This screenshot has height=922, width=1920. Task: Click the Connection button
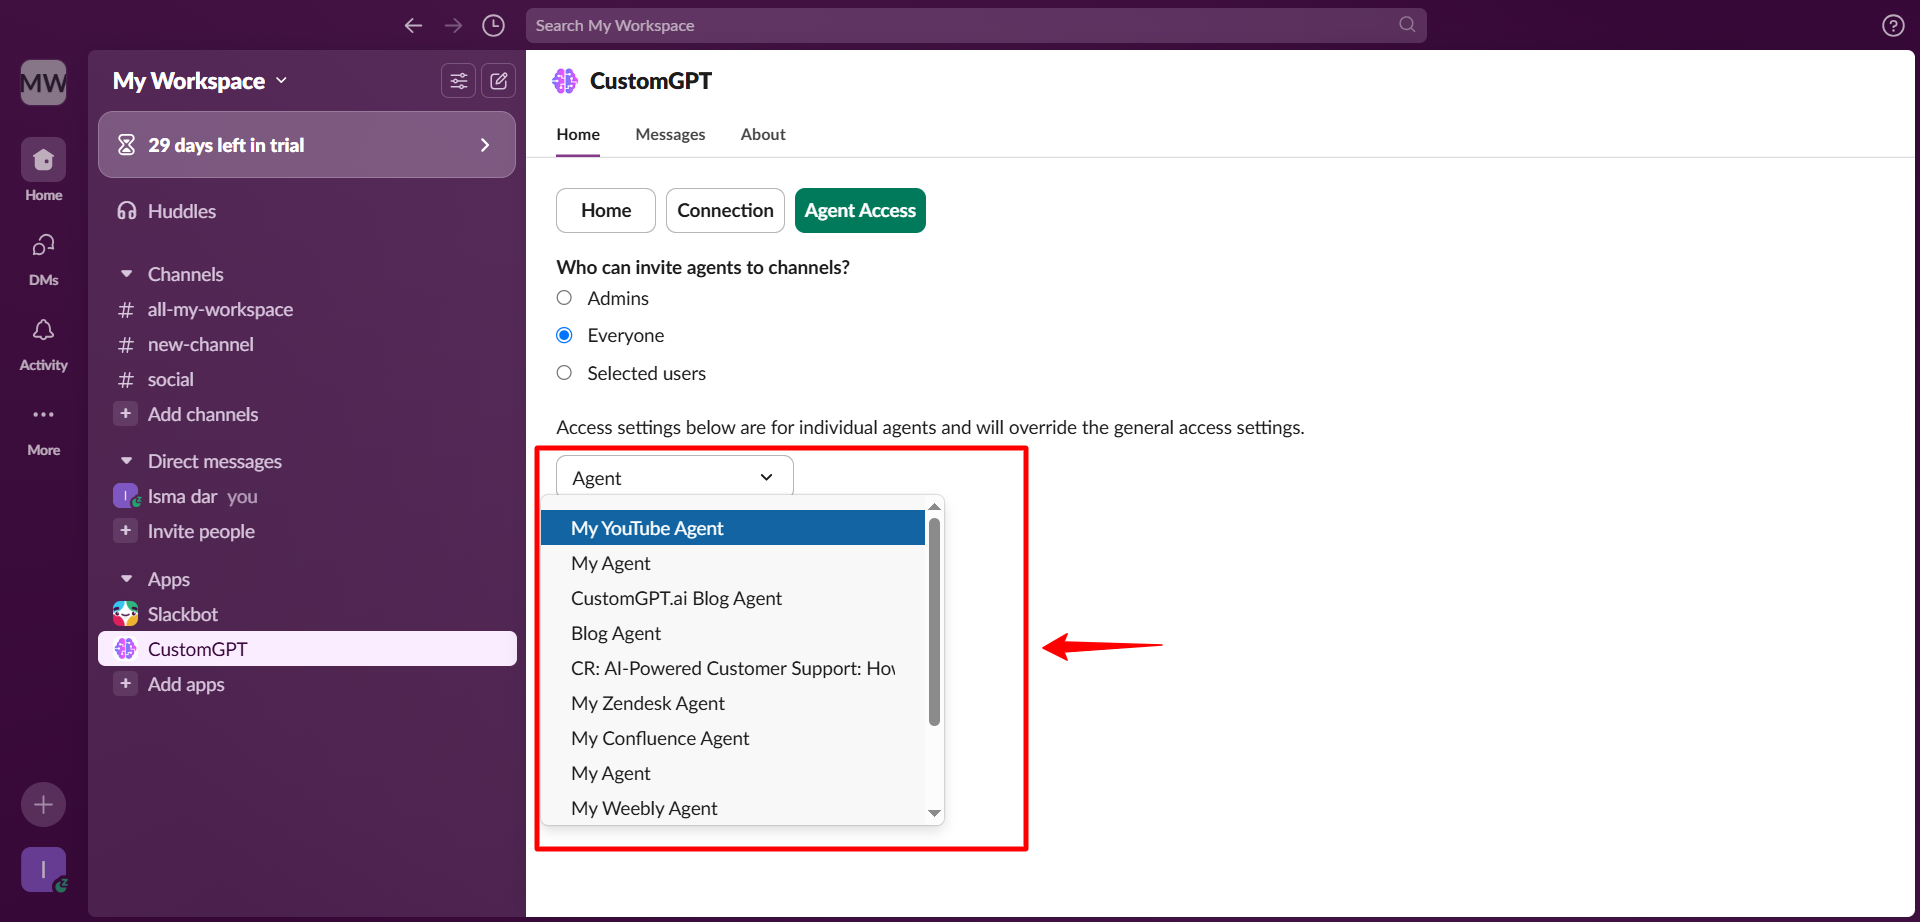[x=725, y=210]
